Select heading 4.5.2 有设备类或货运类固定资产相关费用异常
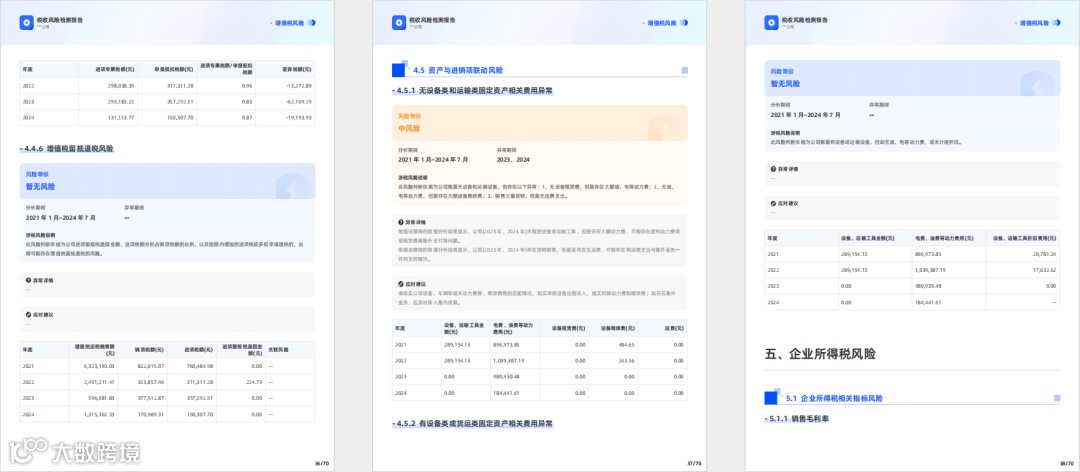The image size is (1080, 472). coord(473,423)
